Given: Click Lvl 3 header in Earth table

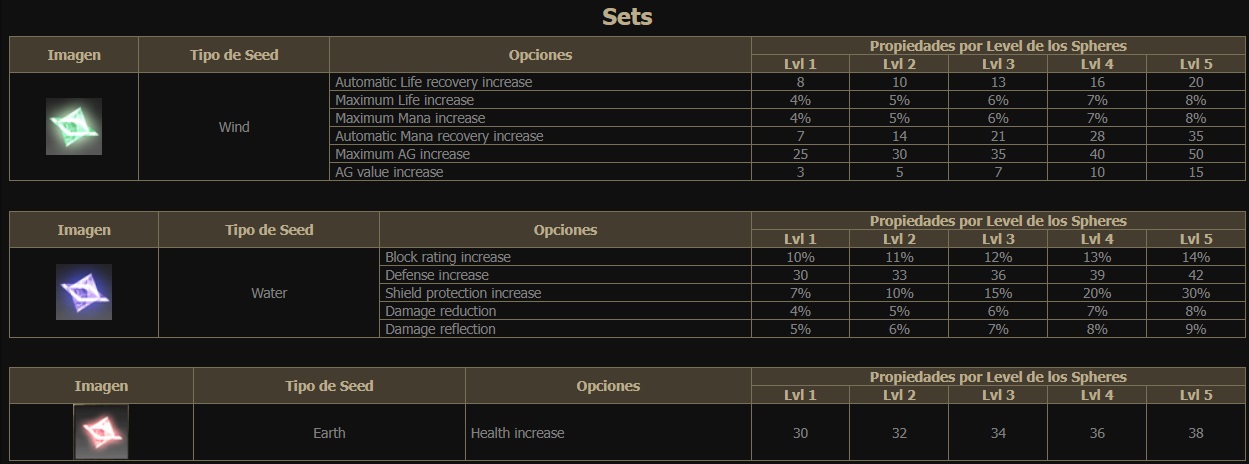Looking at the screenshot, I should [998, 395].
